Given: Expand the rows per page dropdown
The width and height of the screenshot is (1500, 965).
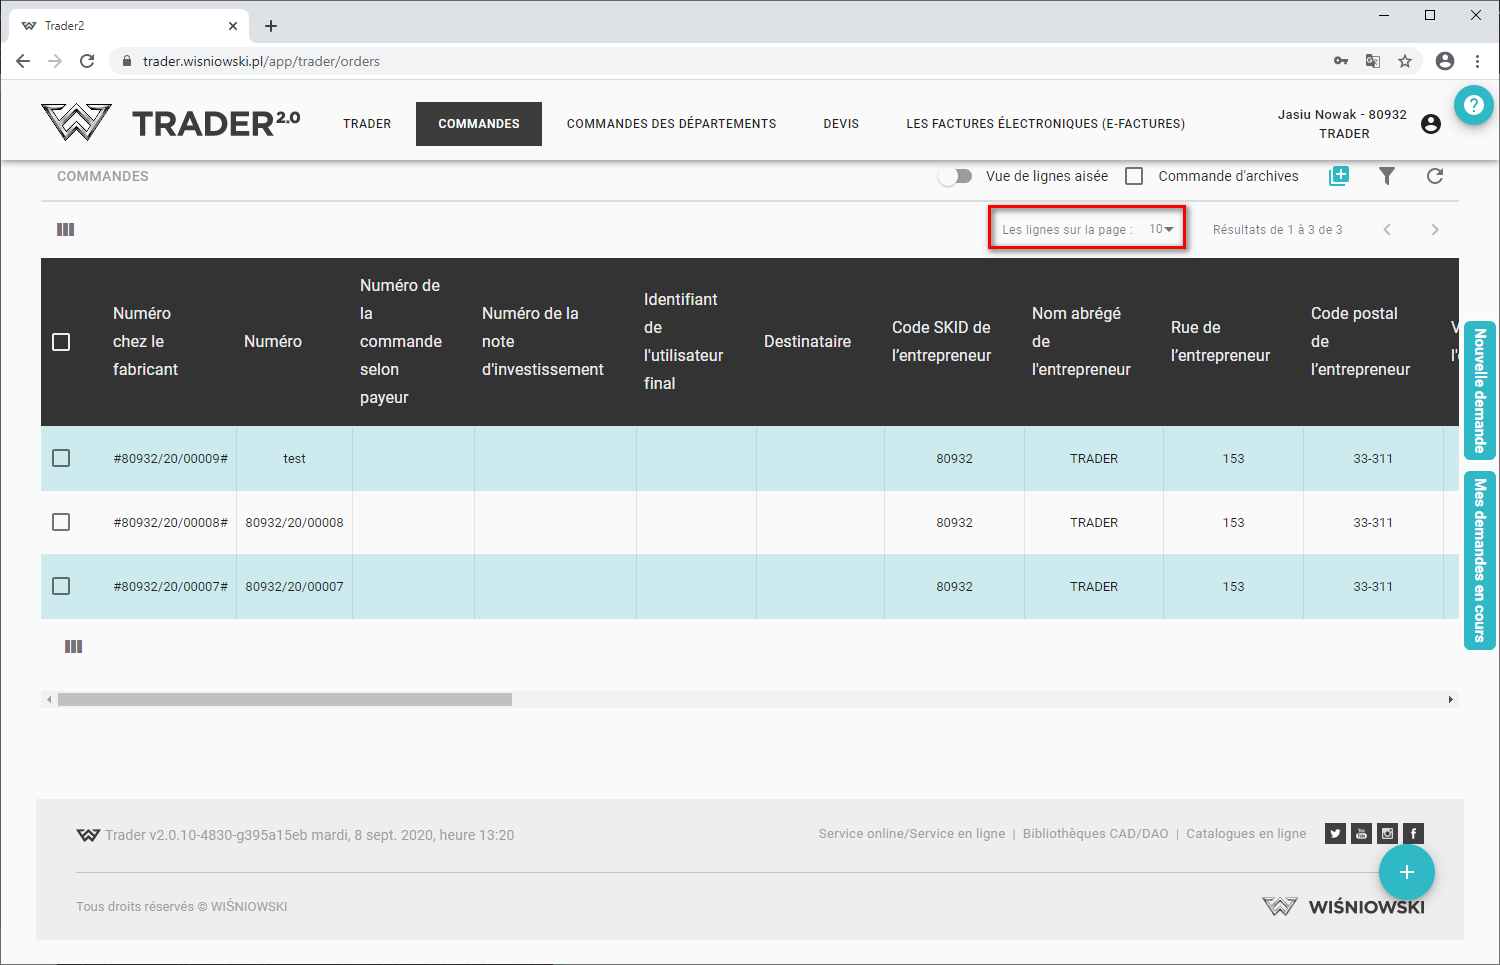Looking at the screenshot, I should [1161, 230].
